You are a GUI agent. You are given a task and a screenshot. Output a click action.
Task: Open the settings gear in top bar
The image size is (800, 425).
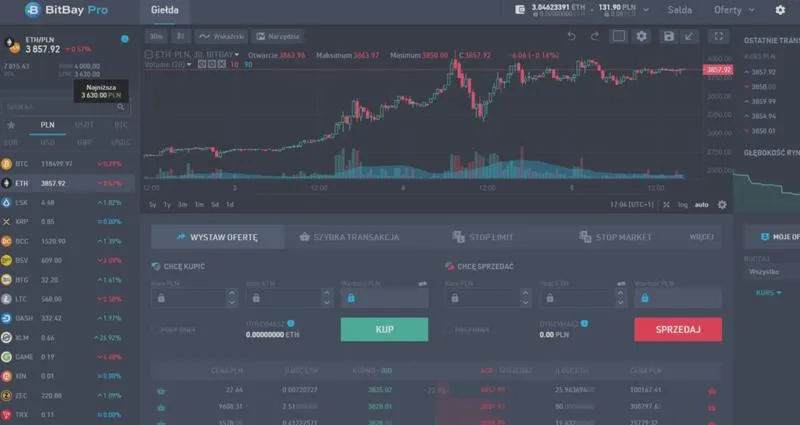(x=780, y=10)
